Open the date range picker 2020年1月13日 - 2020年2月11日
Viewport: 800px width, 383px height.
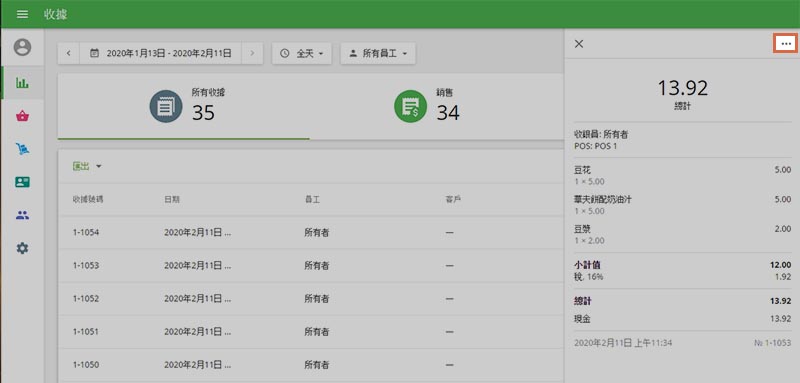tap(160, 53)
